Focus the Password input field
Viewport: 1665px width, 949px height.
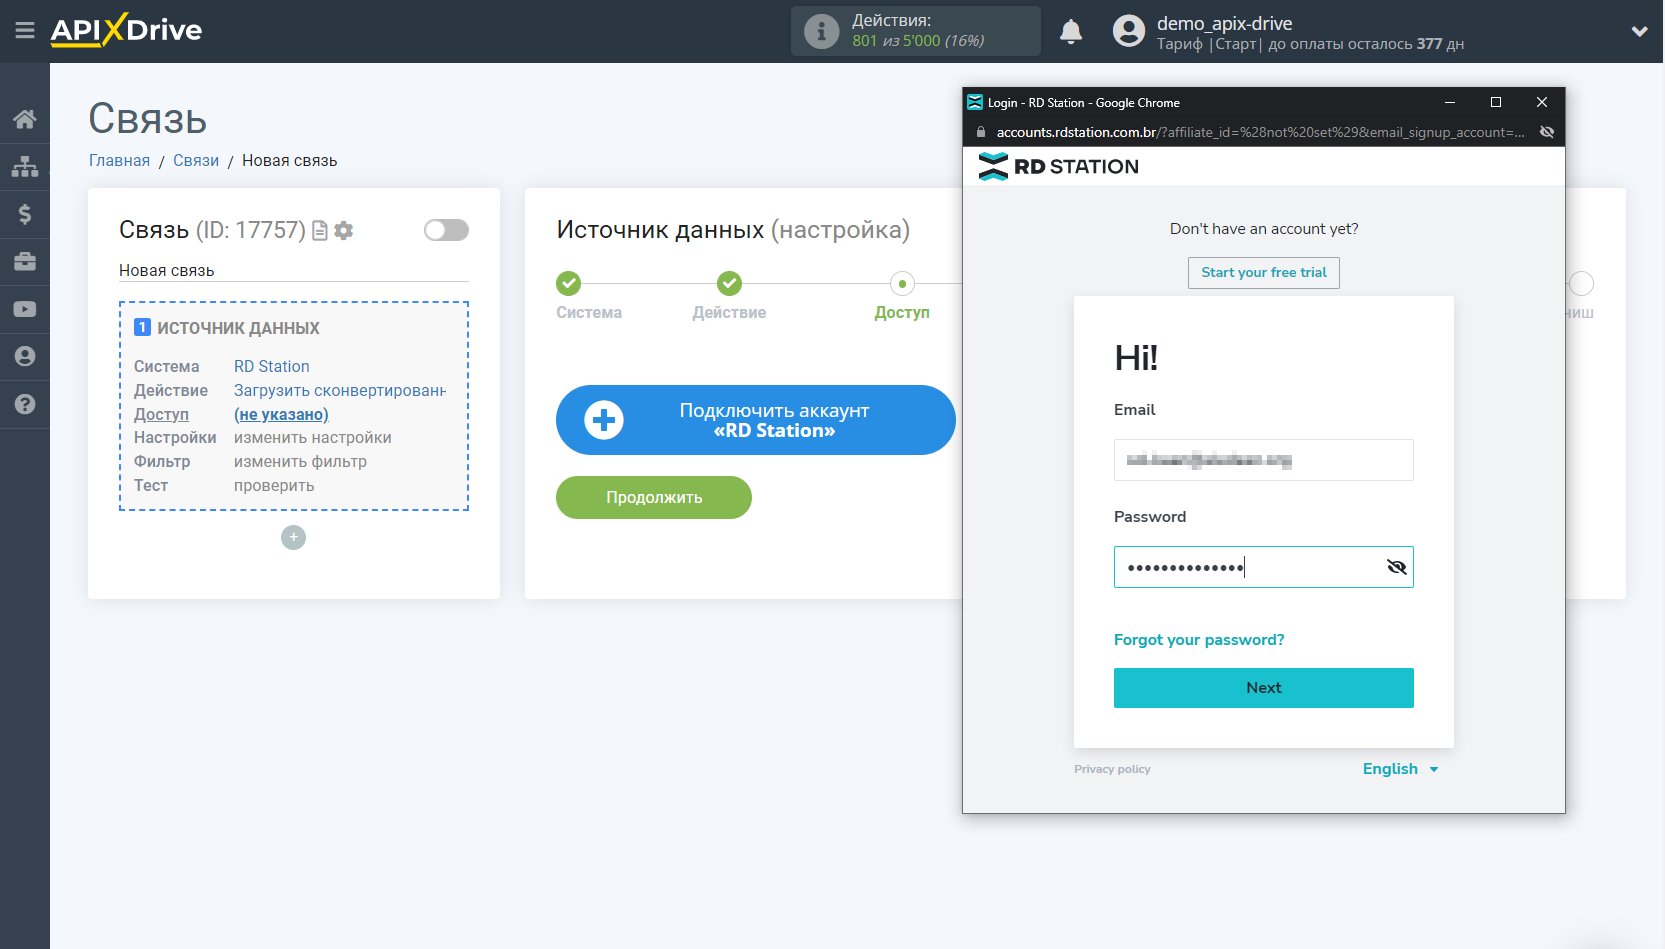1264,567
